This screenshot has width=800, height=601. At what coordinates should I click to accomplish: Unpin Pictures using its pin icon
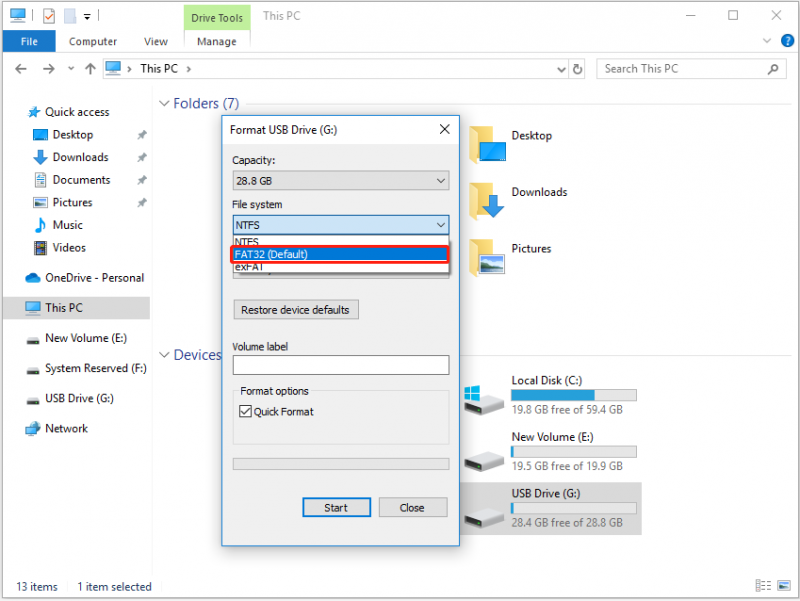142,203
